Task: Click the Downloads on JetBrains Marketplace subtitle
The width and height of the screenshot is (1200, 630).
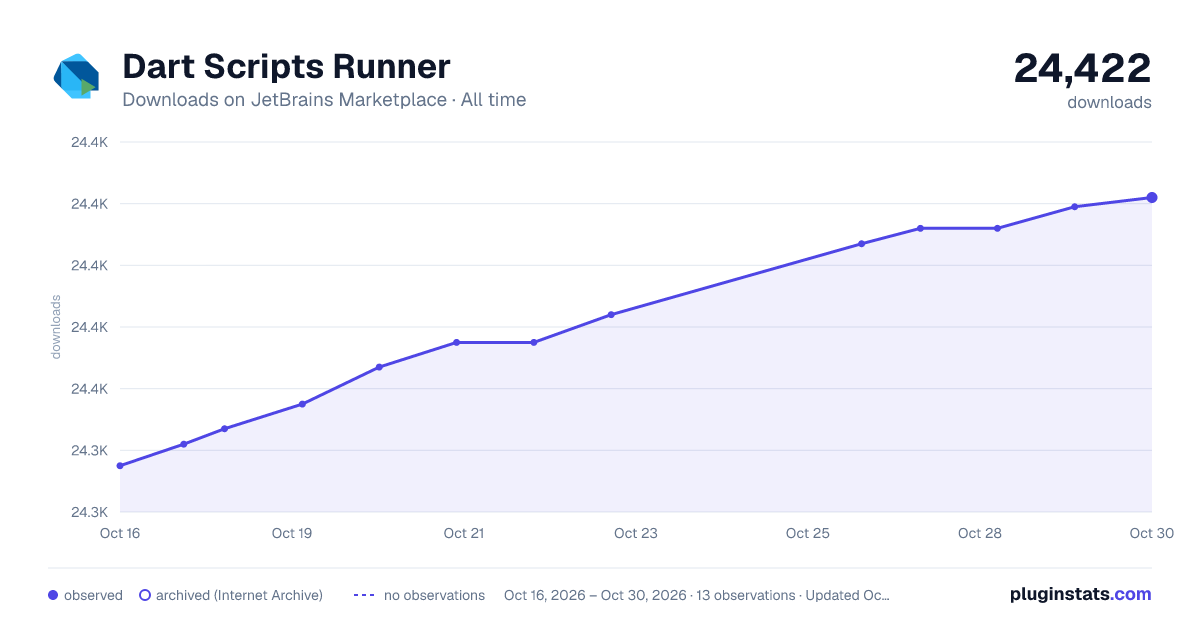Action: [x=324, y=100]
